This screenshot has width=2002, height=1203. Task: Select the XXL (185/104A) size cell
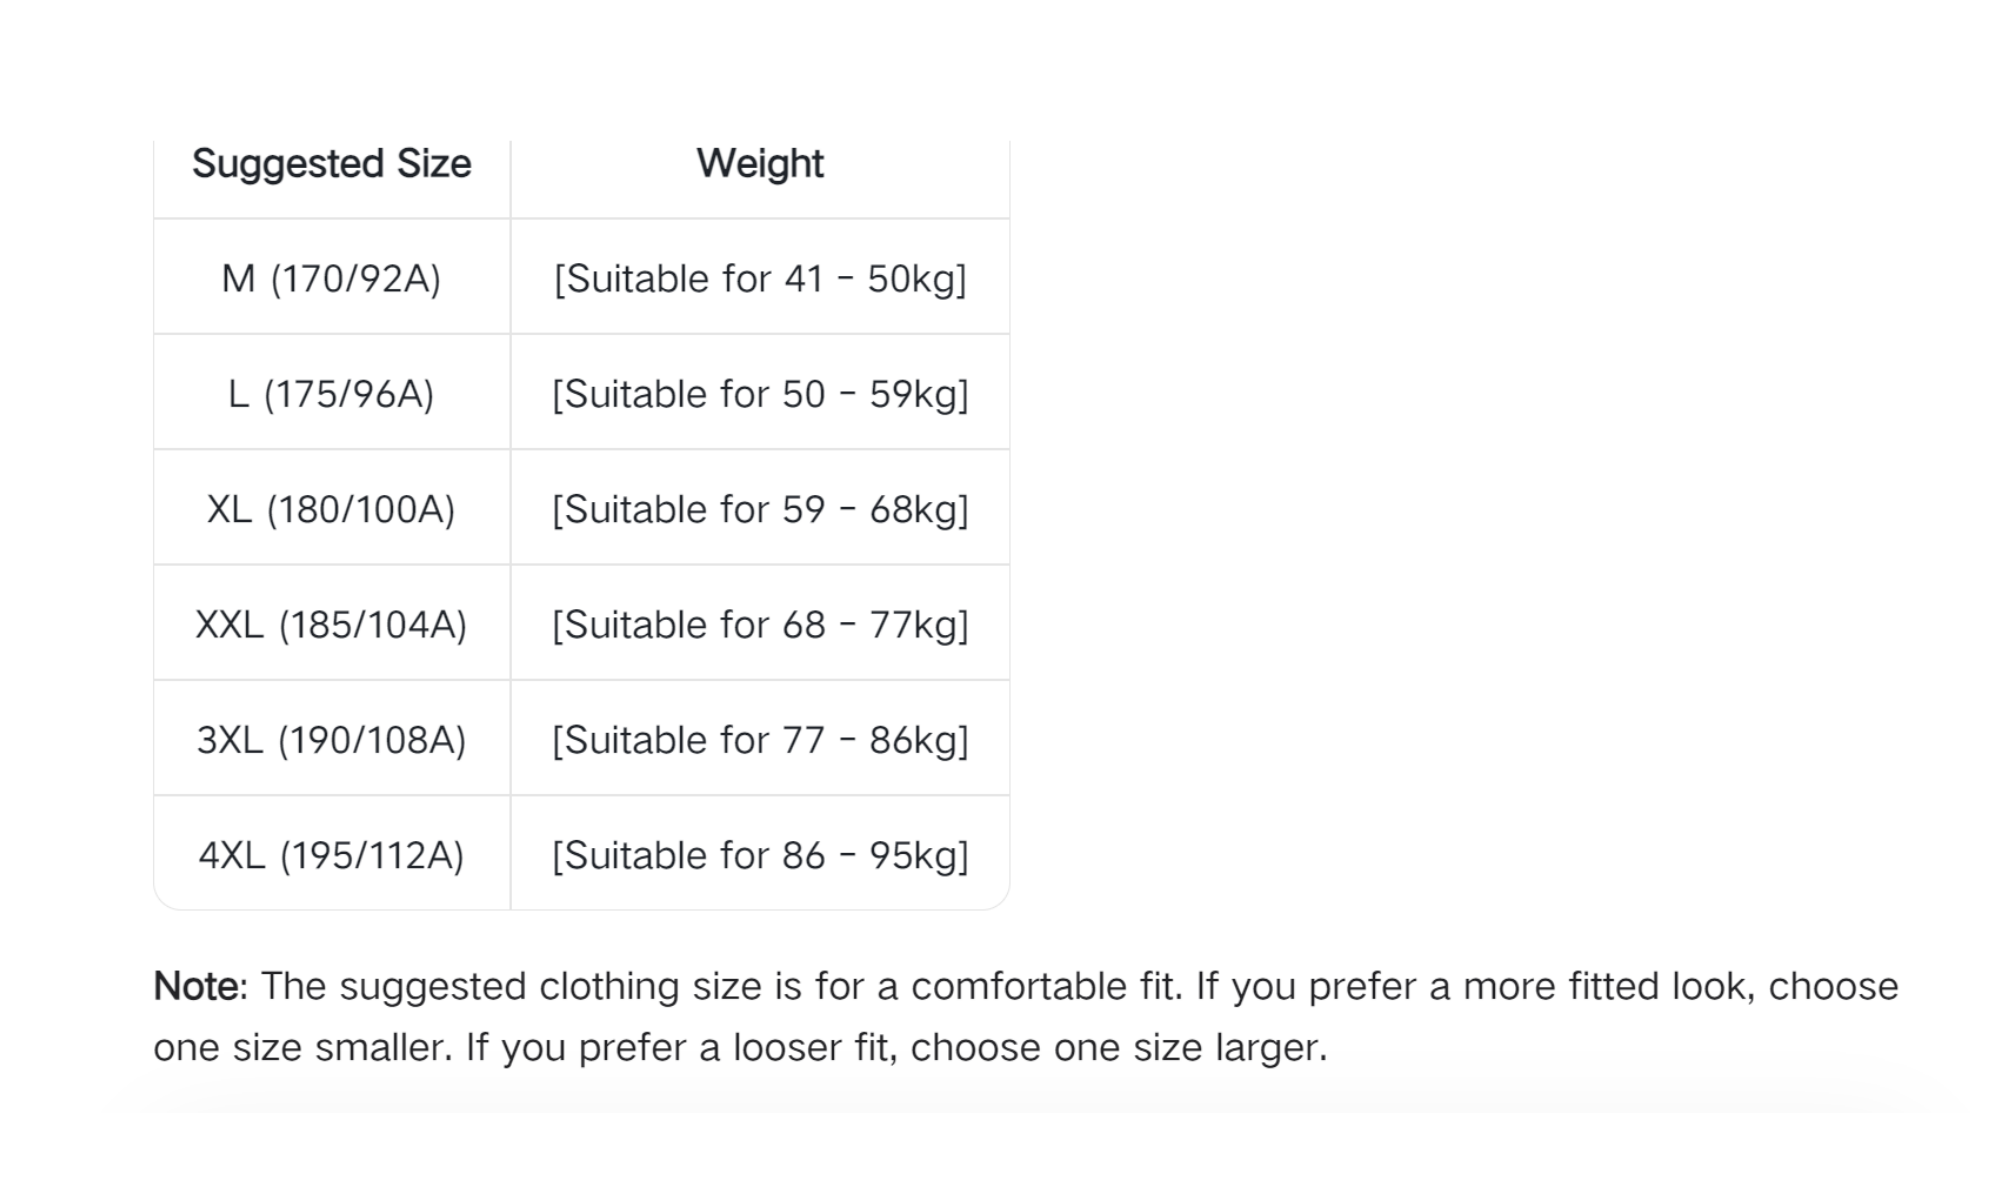pyautogui.click(x=331, y=625)
